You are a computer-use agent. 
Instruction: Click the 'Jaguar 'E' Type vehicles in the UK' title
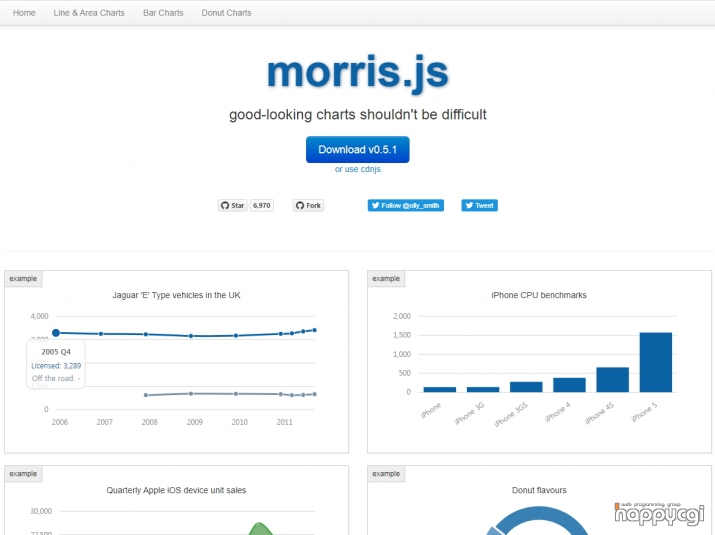(x=176, y=295)
